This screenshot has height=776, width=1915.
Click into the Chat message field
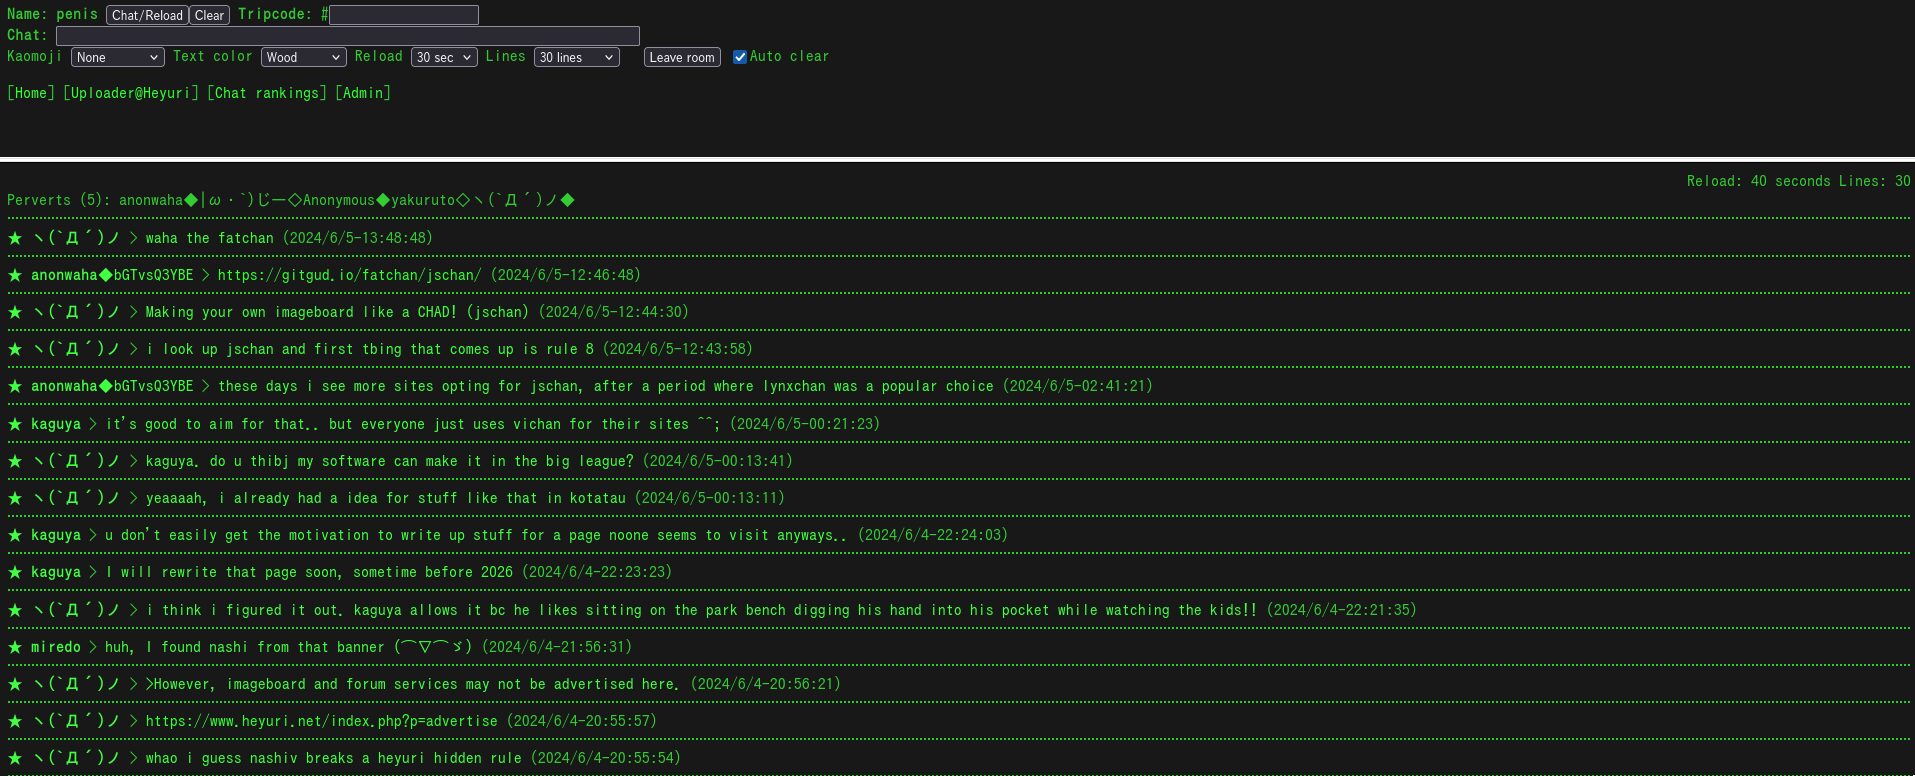[347, 36]
